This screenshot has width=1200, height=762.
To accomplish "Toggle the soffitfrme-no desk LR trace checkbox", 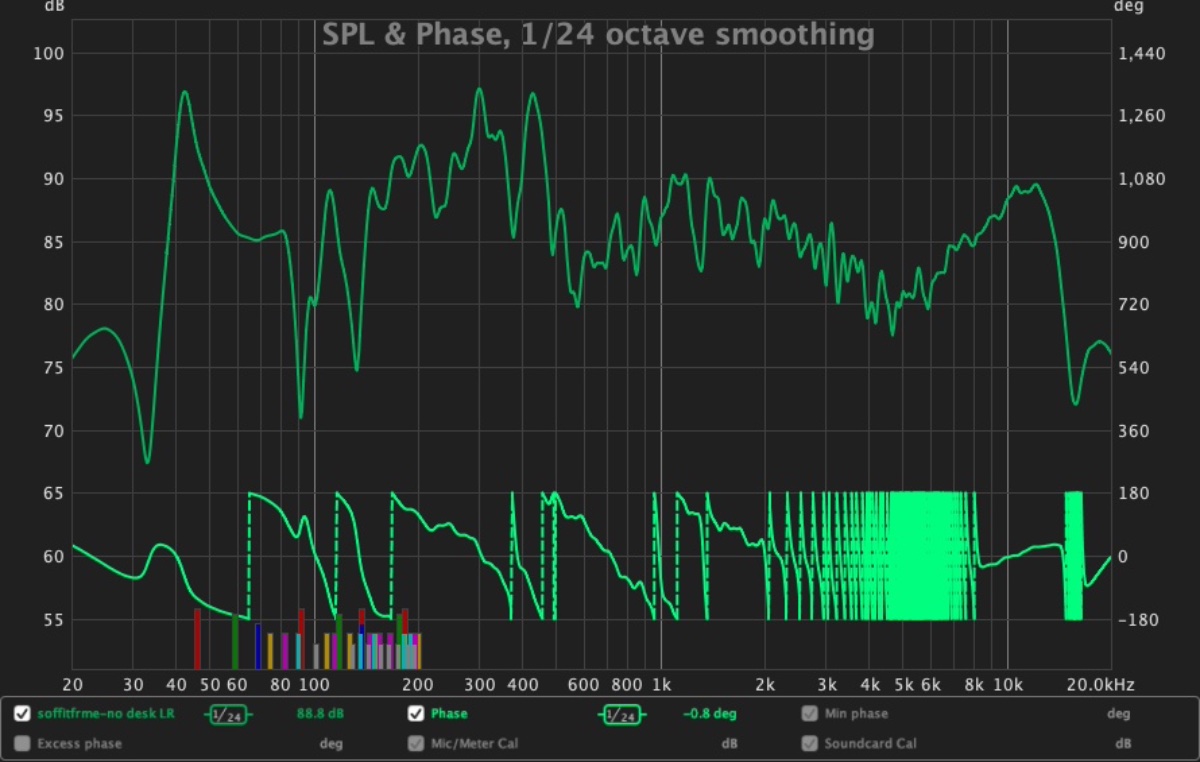I will pos(22,714).
